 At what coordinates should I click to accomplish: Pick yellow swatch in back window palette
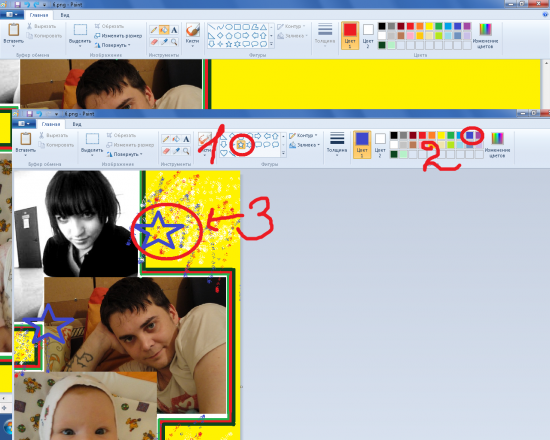429,26
